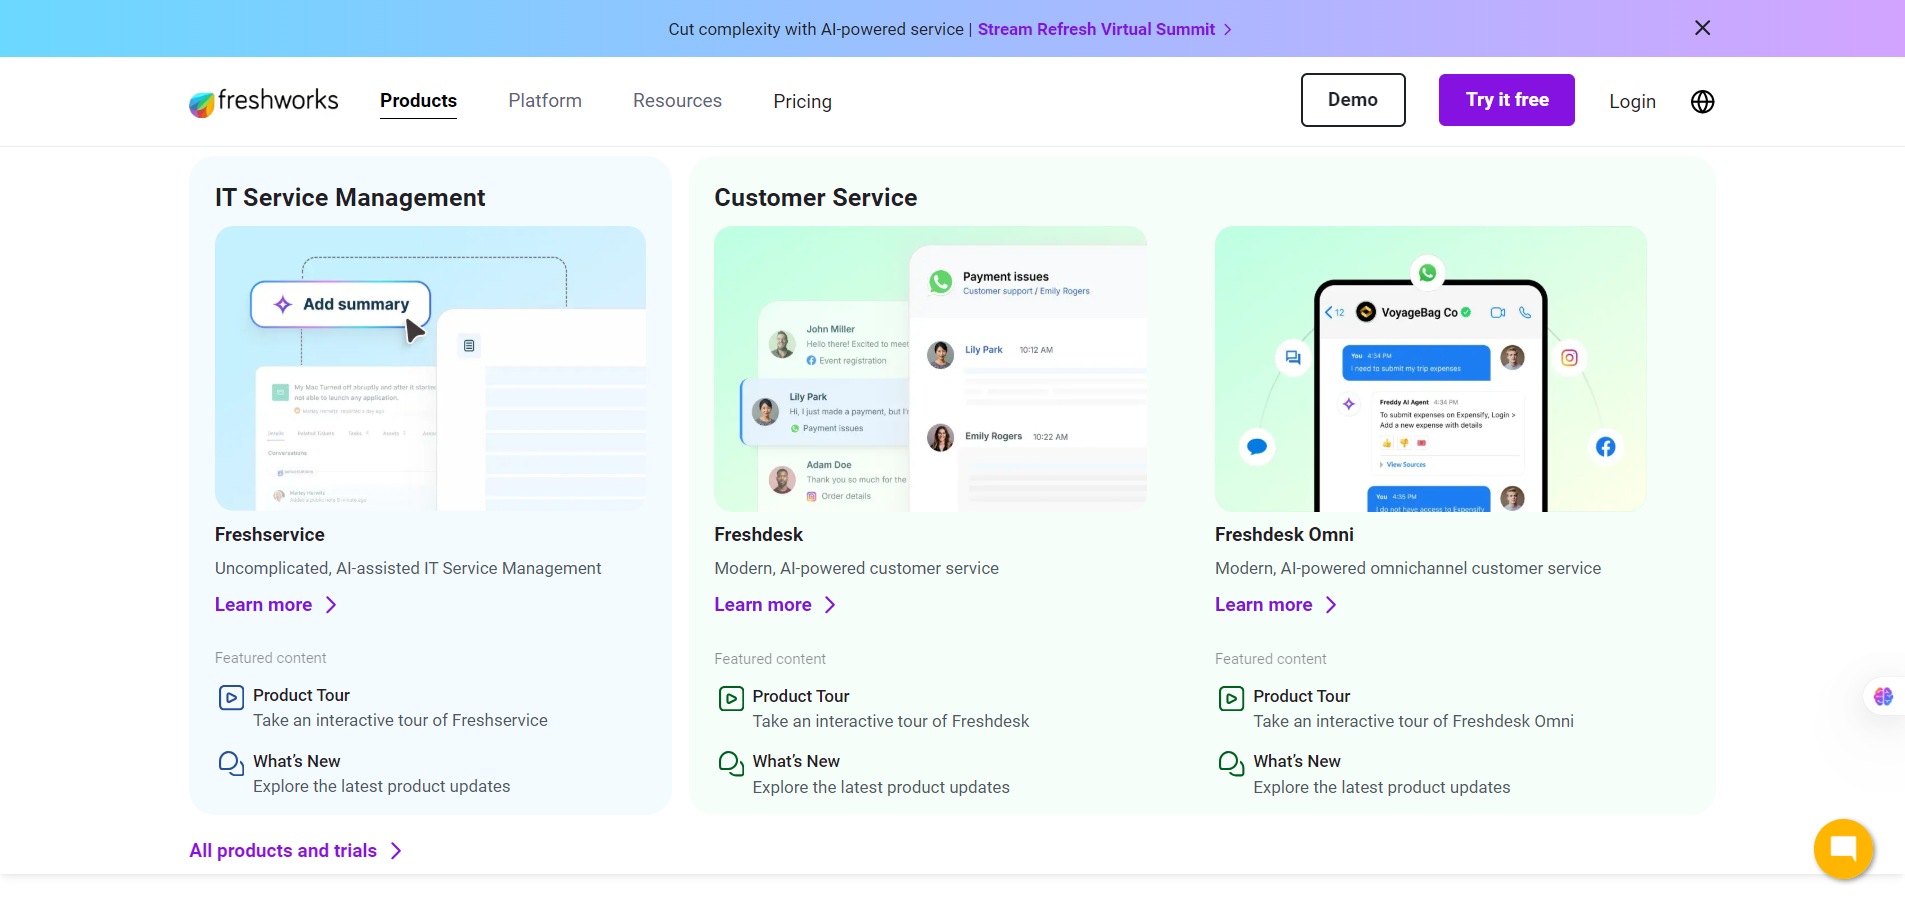Click the Customer Service heading
The height and width of the screenshot is (905, 1905).
click(x=815, y=198)
